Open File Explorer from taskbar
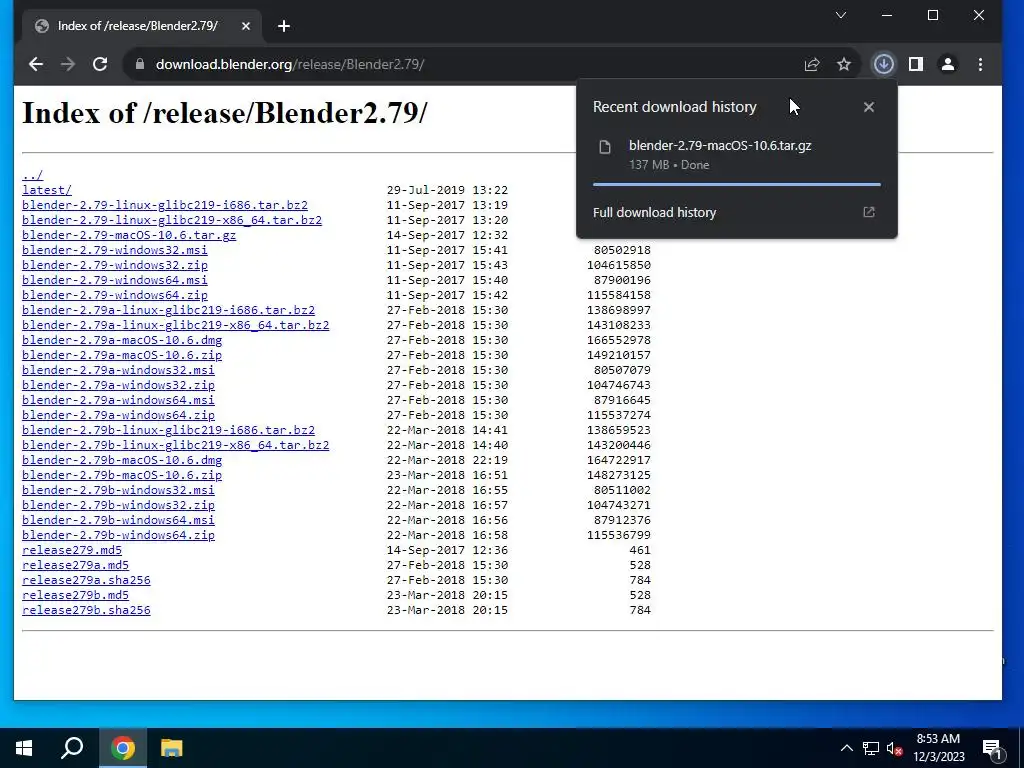The height and width of the screenshot is (768, 1024). coord(171,748)
